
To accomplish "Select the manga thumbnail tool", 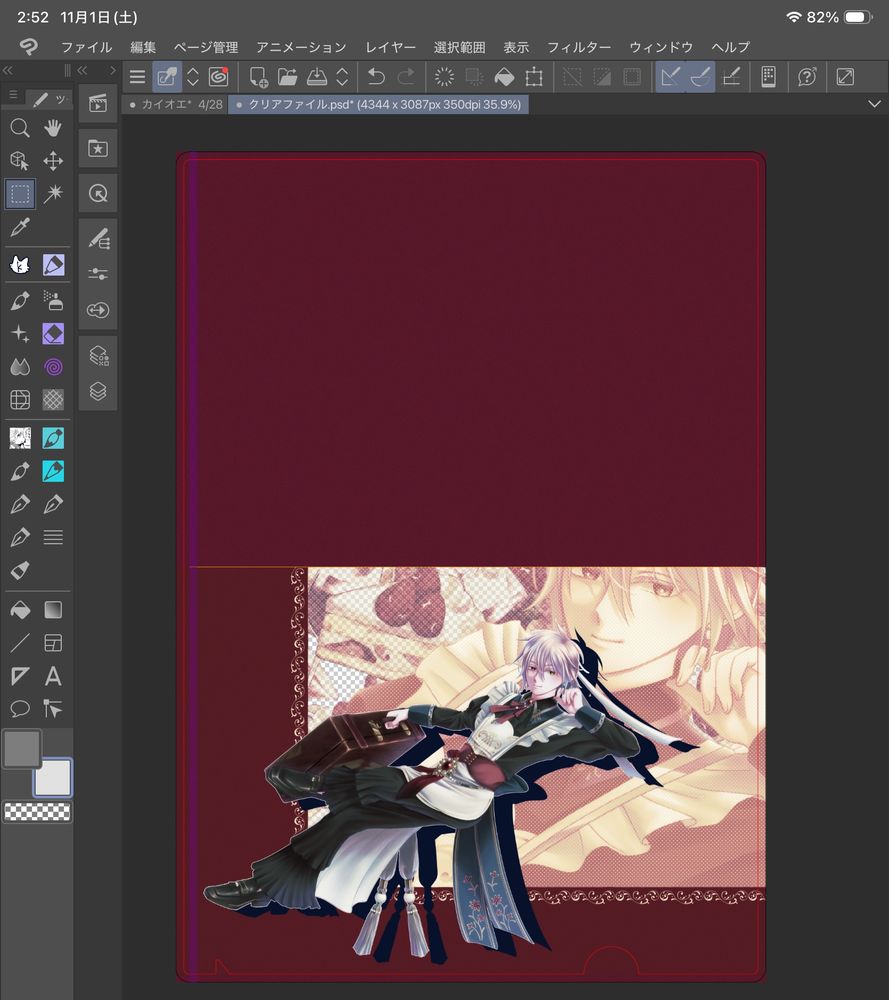I will pyautogui.click(x=20, y=438).
